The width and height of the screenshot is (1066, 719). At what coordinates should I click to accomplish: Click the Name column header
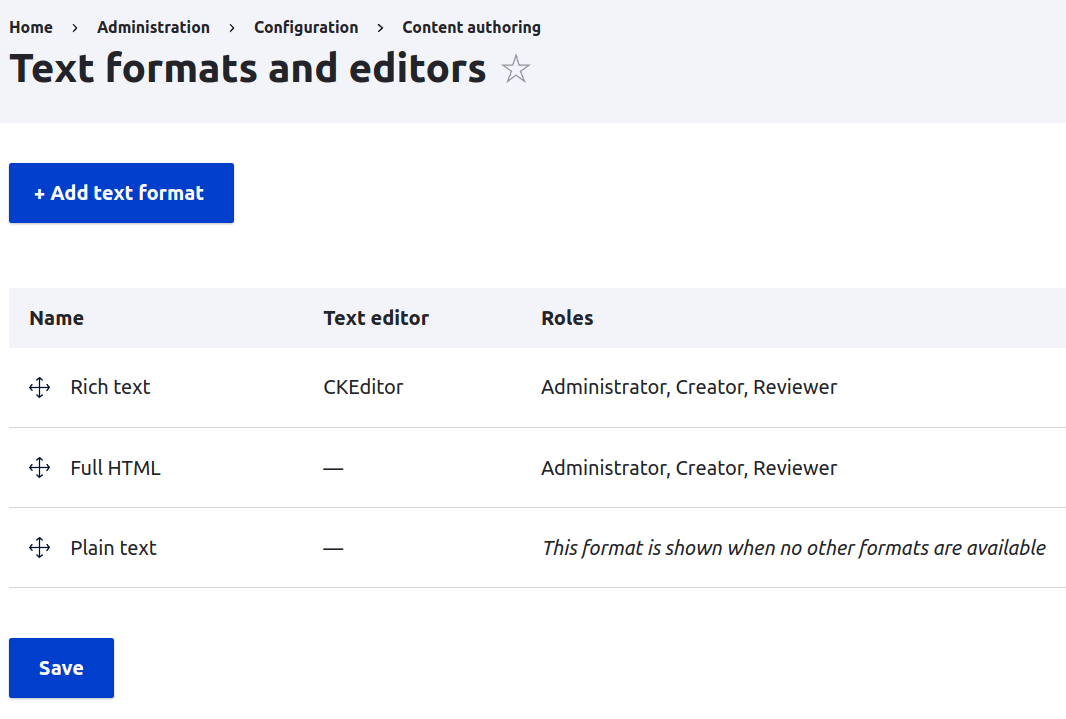coord(56,317)
